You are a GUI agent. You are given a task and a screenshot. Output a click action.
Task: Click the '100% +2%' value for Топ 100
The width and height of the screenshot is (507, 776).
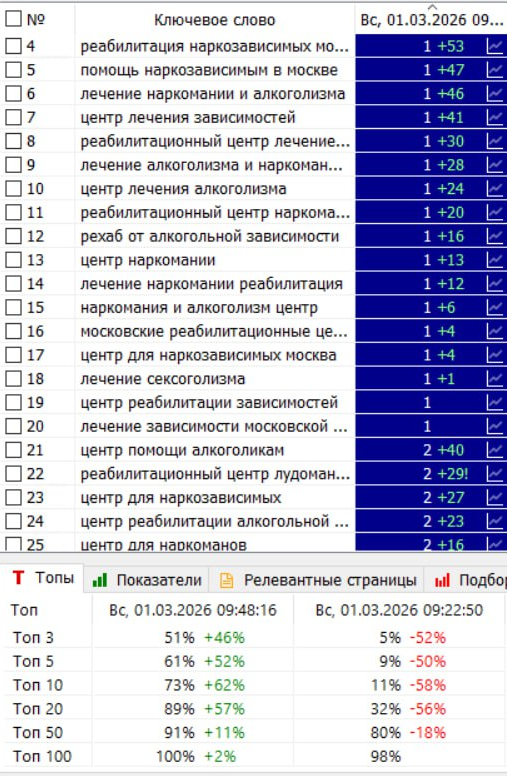196,756
